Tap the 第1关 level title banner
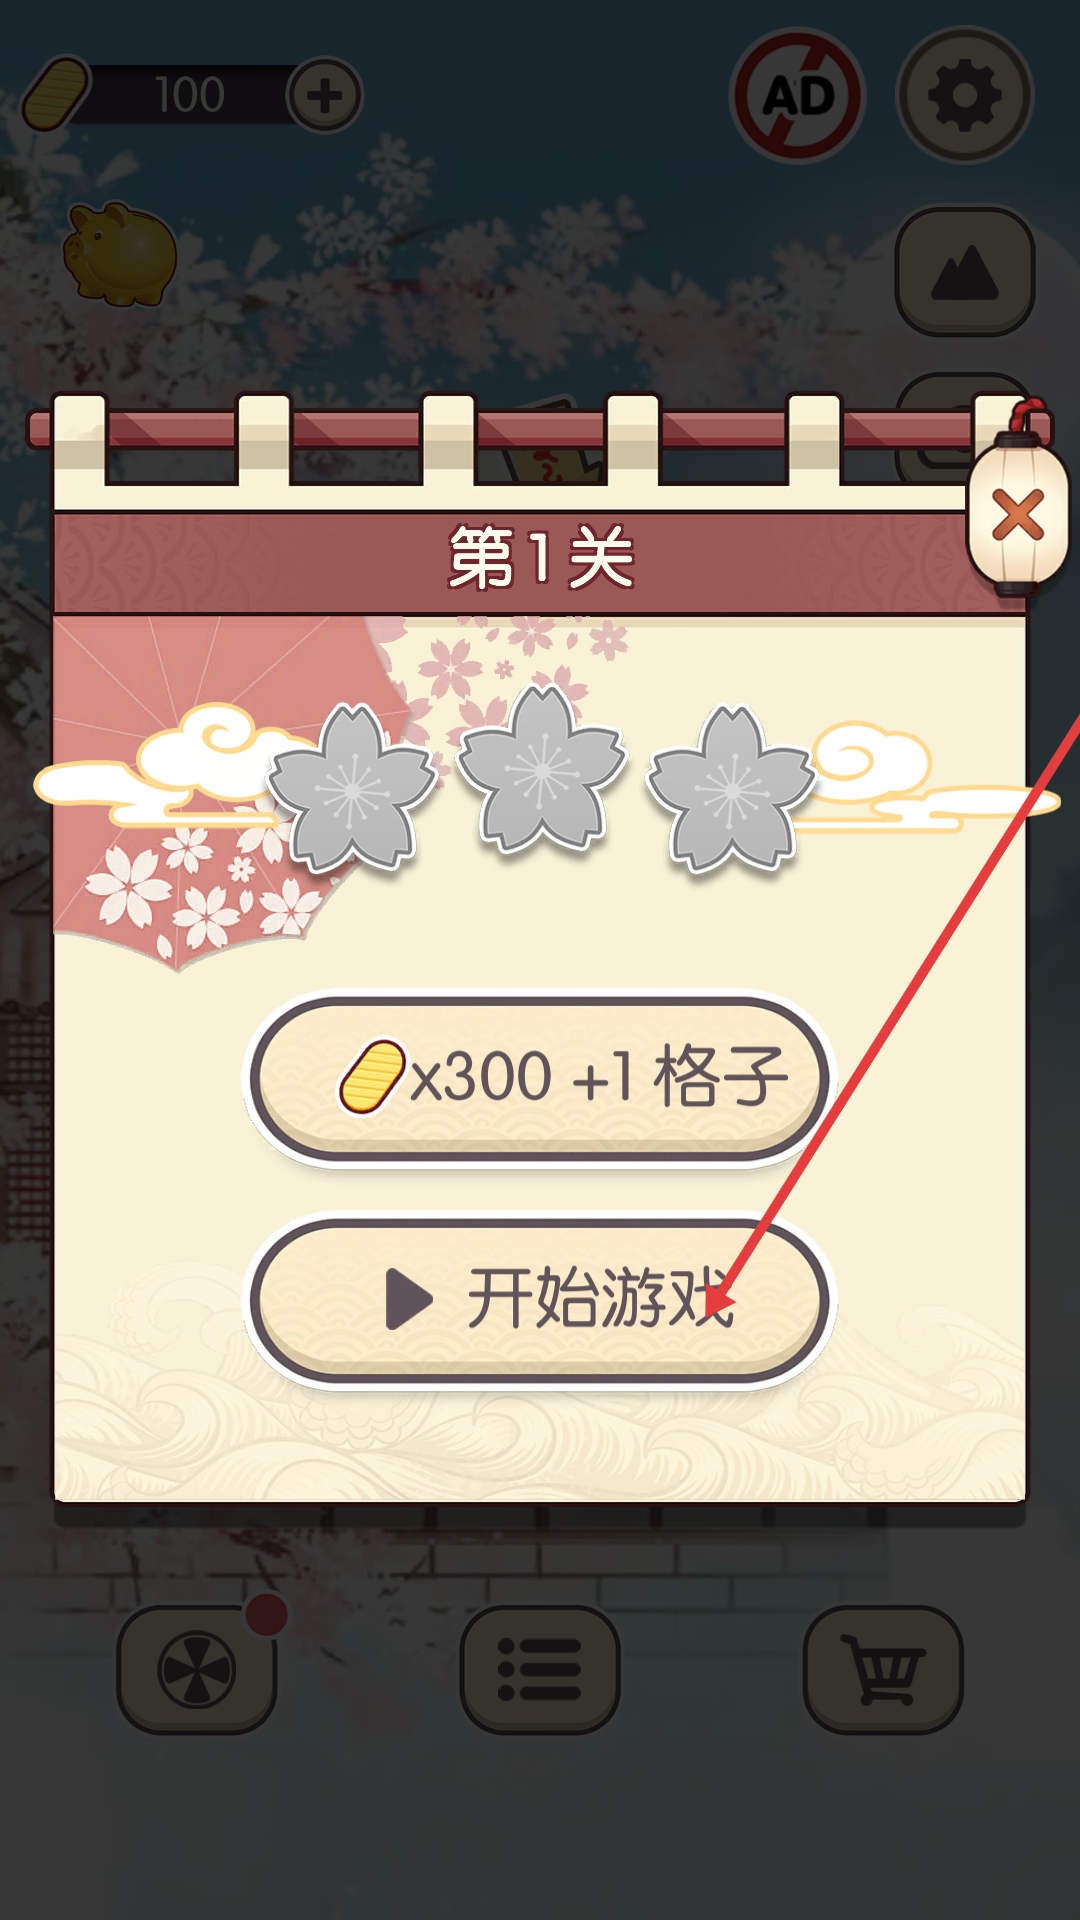The image size is (1080, 1920). pyautogui.click(x=540, y=560)
